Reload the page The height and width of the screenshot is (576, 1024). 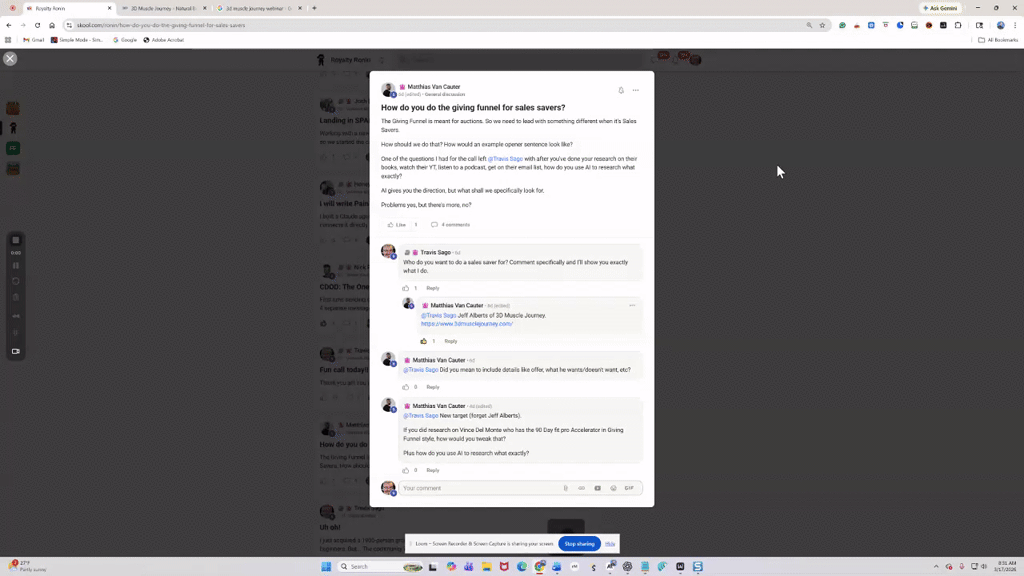37,25
